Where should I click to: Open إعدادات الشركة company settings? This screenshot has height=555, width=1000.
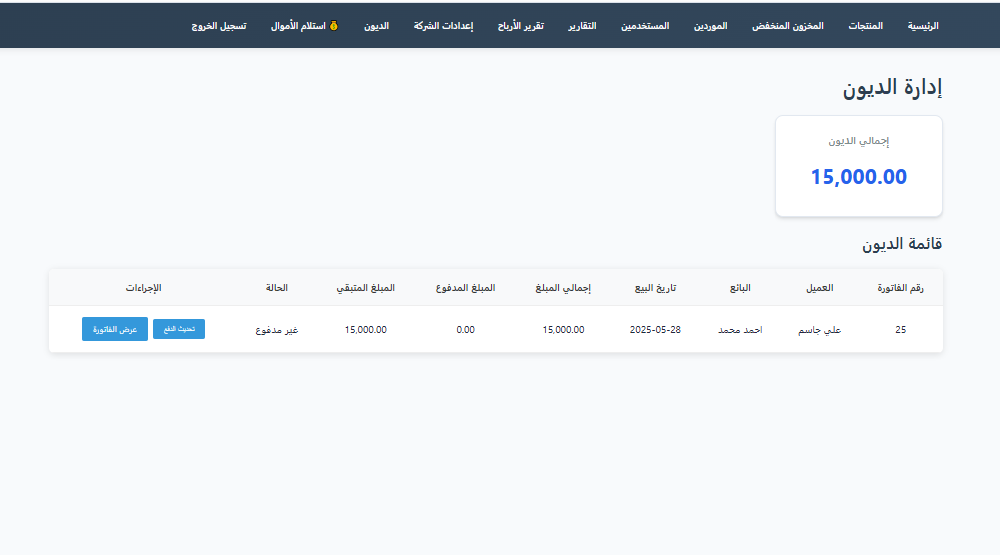(x=443, y=26)
